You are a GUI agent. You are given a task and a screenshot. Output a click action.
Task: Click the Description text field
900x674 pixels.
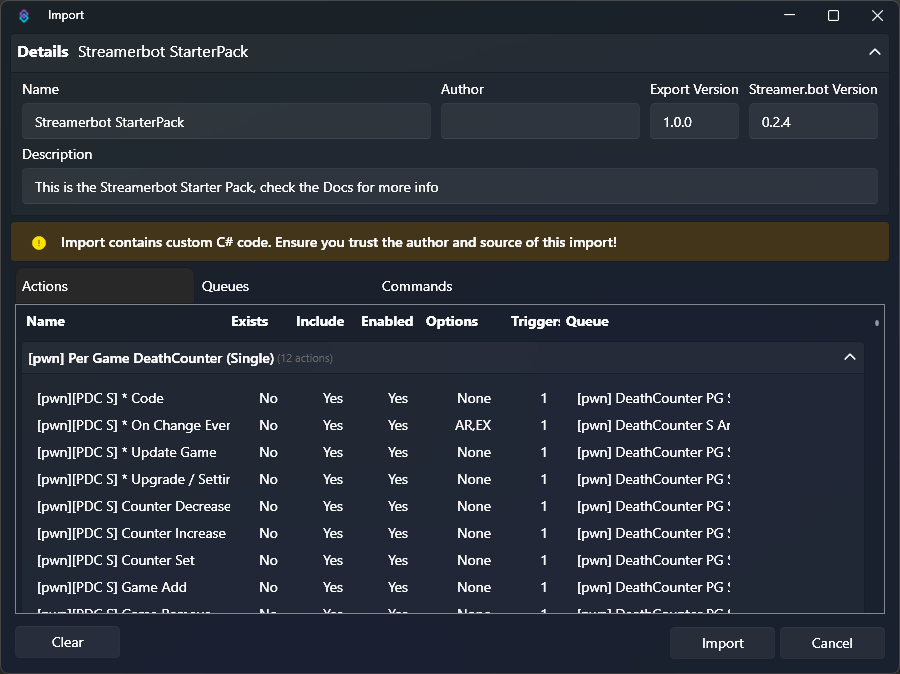click(x=449, y=187)
